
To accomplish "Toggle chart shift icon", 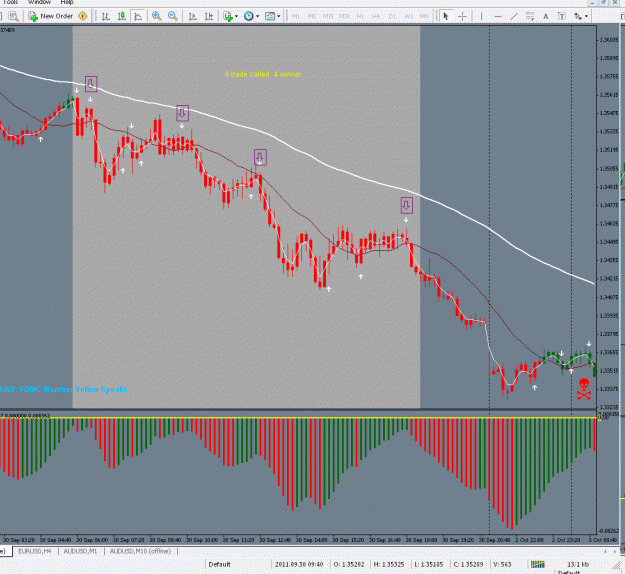I will [208, 16].
